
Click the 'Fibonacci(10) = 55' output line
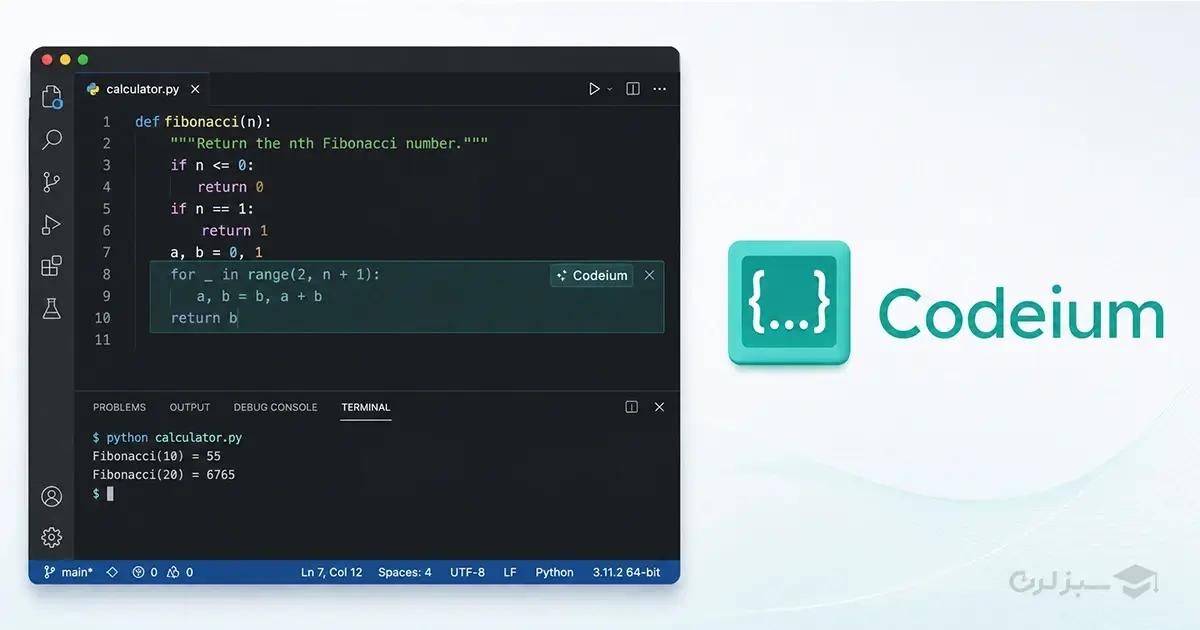(x=156, y=456)
